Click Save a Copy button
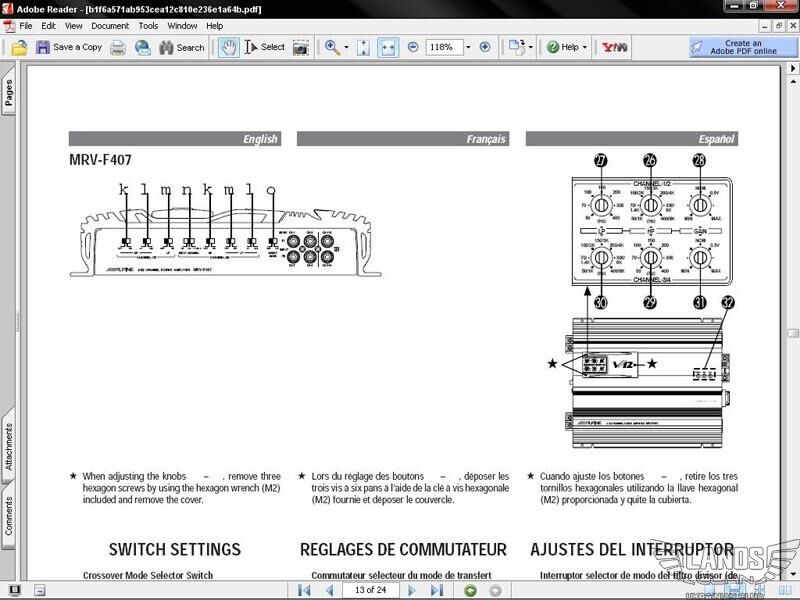This screenshot has height=600, width=800. (69, 47)
